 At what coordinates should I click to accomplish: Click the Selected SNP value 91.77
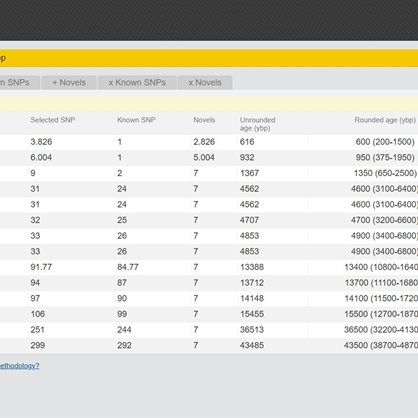click(41, 267)
